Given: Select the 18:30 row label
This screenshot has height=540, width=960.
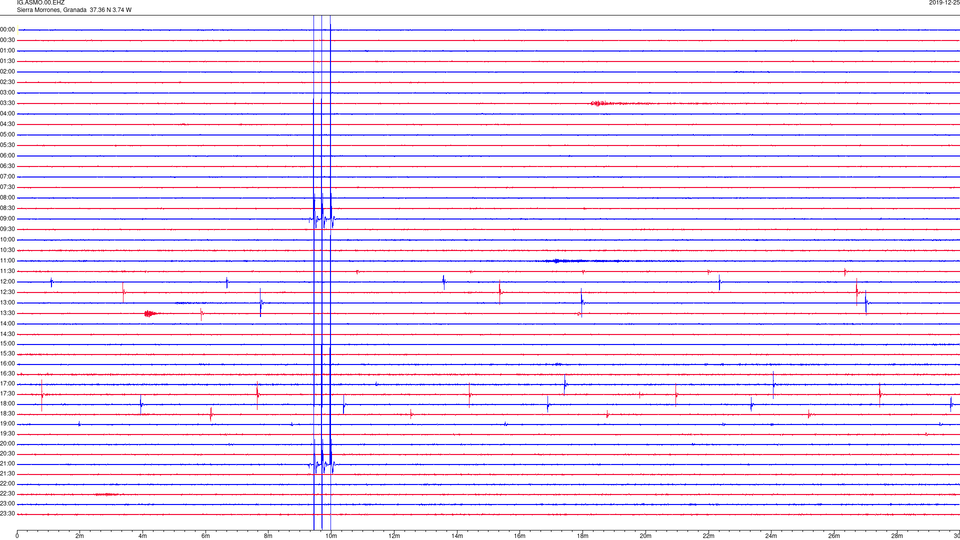Looking at the screenshot, I should click(x=7, y=414).
